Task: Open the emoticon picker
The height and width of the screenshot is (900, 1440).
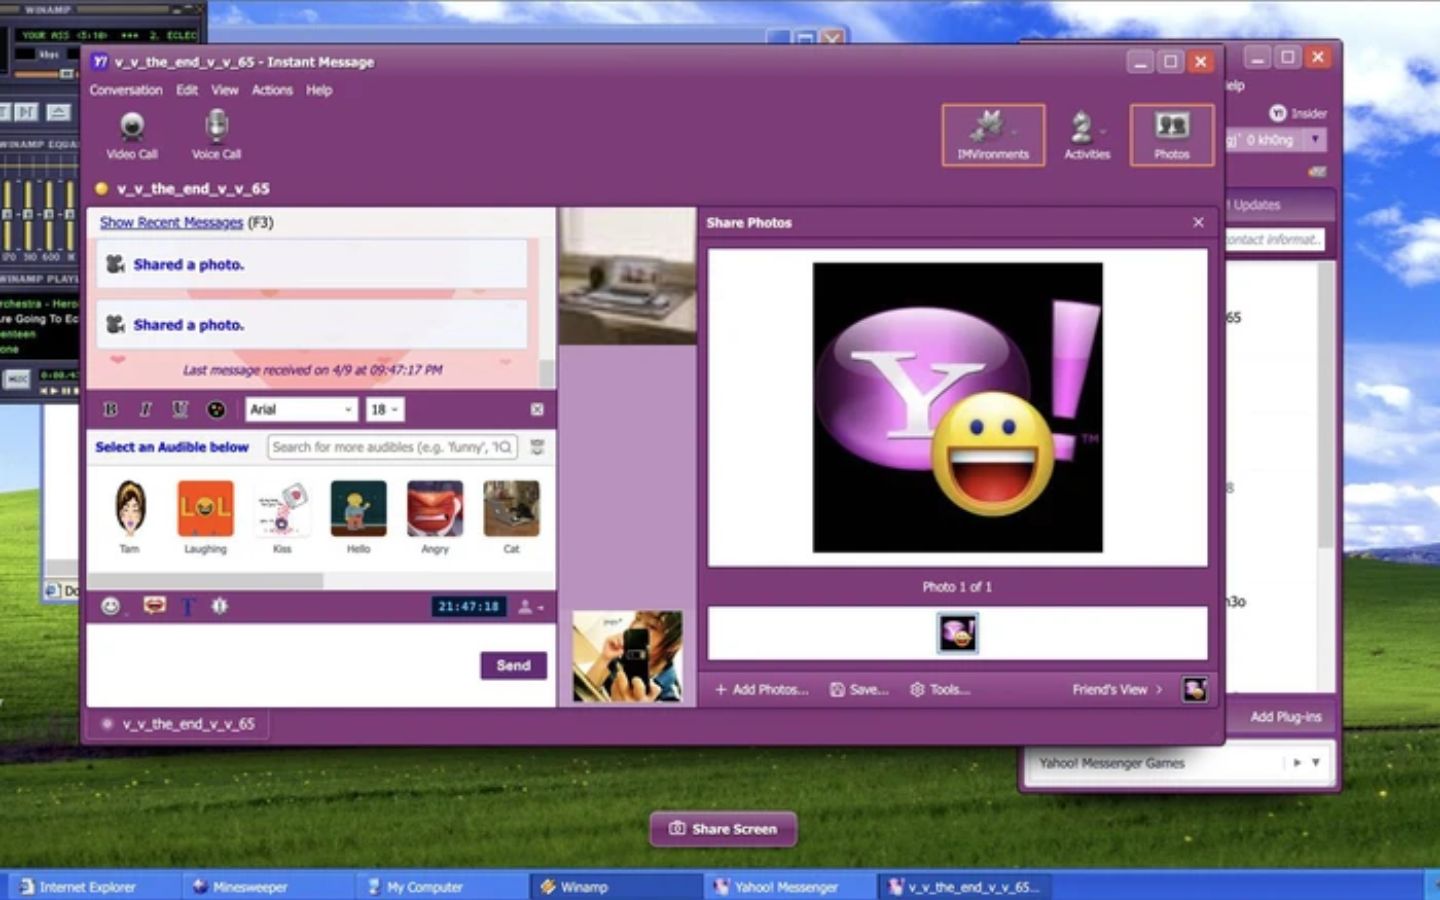Action: pyautogui.click(x=108, y=606)
